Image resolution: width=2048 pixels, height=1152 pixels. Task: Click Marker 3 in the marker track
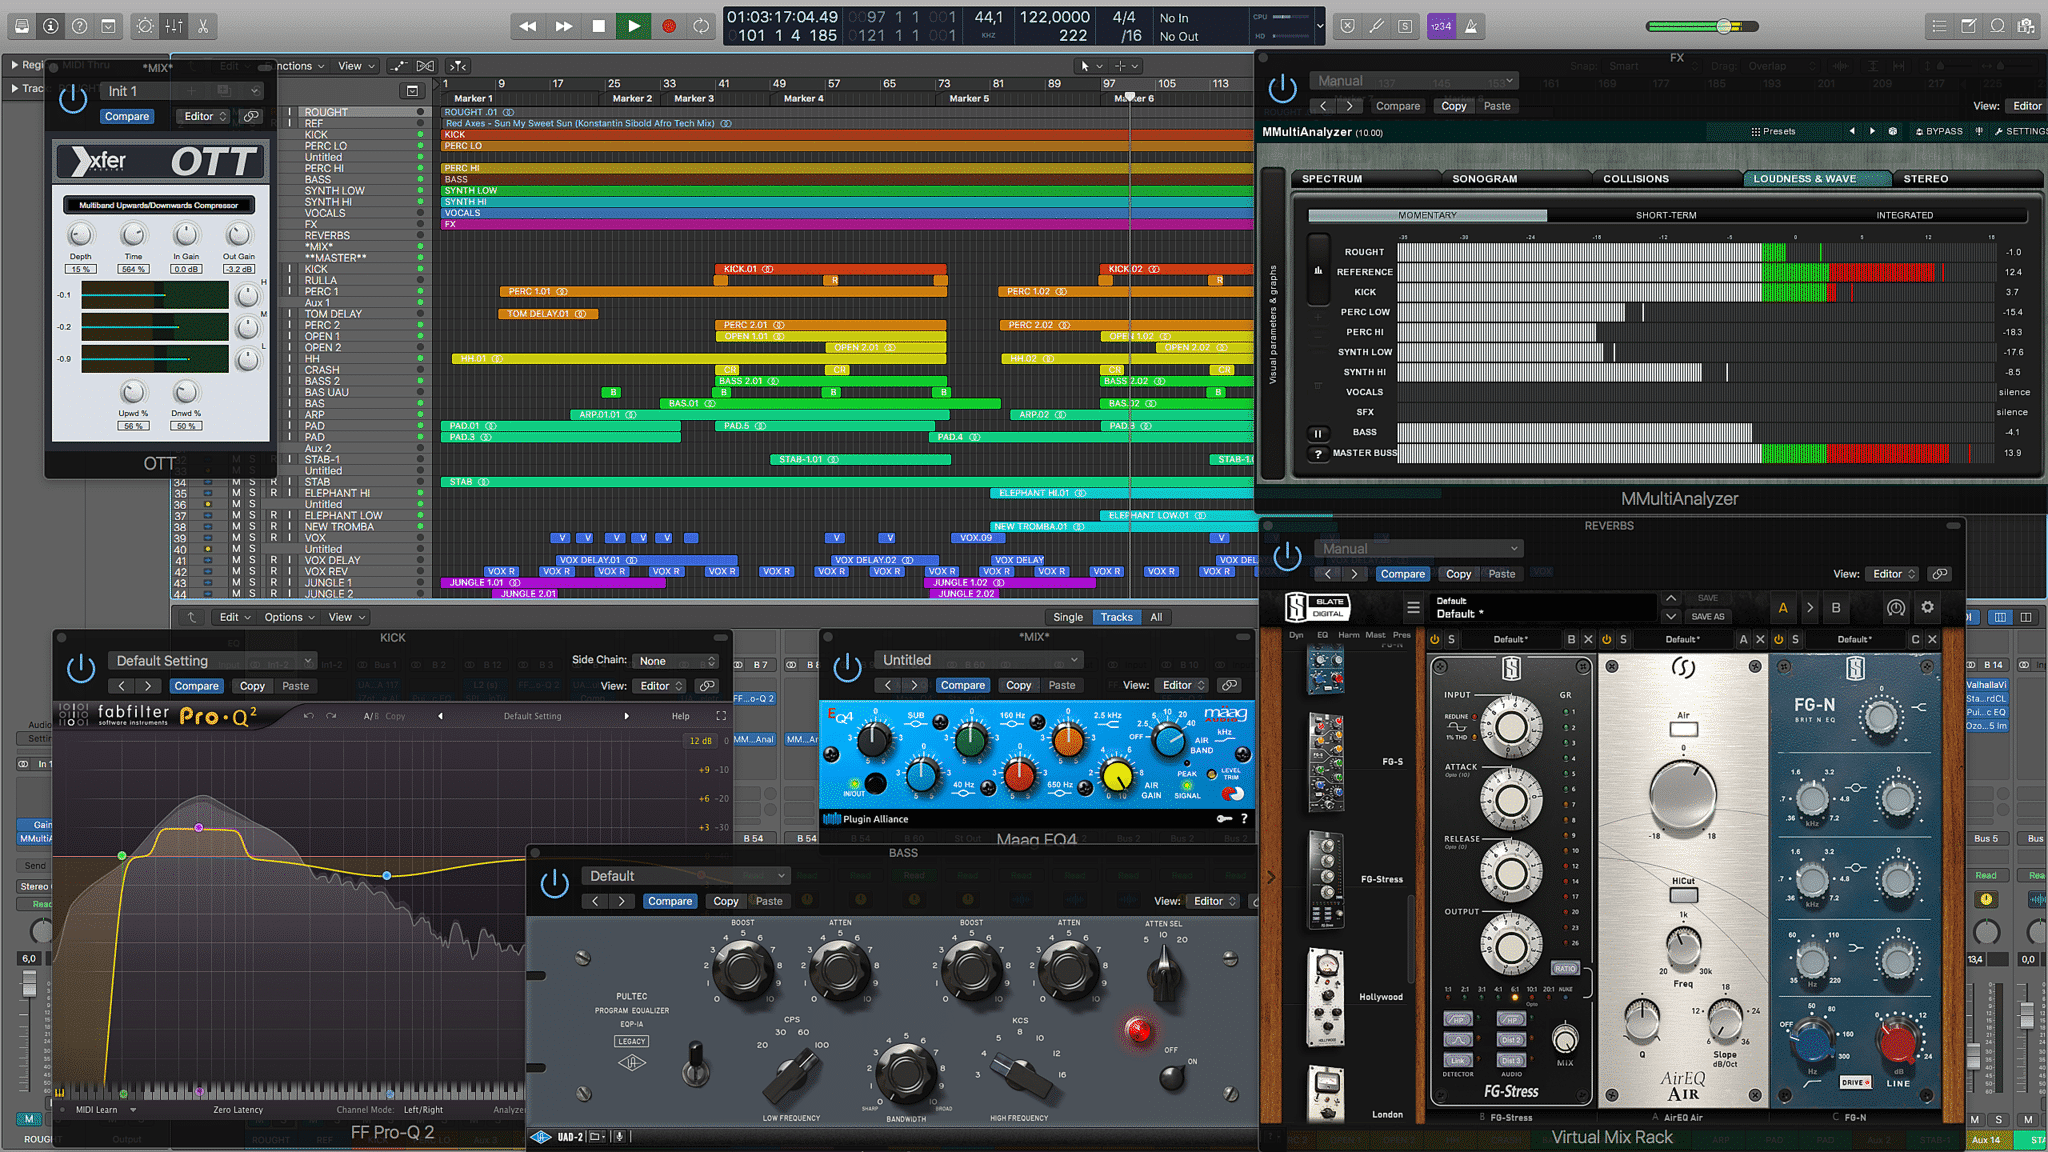(x=694, y=98)
